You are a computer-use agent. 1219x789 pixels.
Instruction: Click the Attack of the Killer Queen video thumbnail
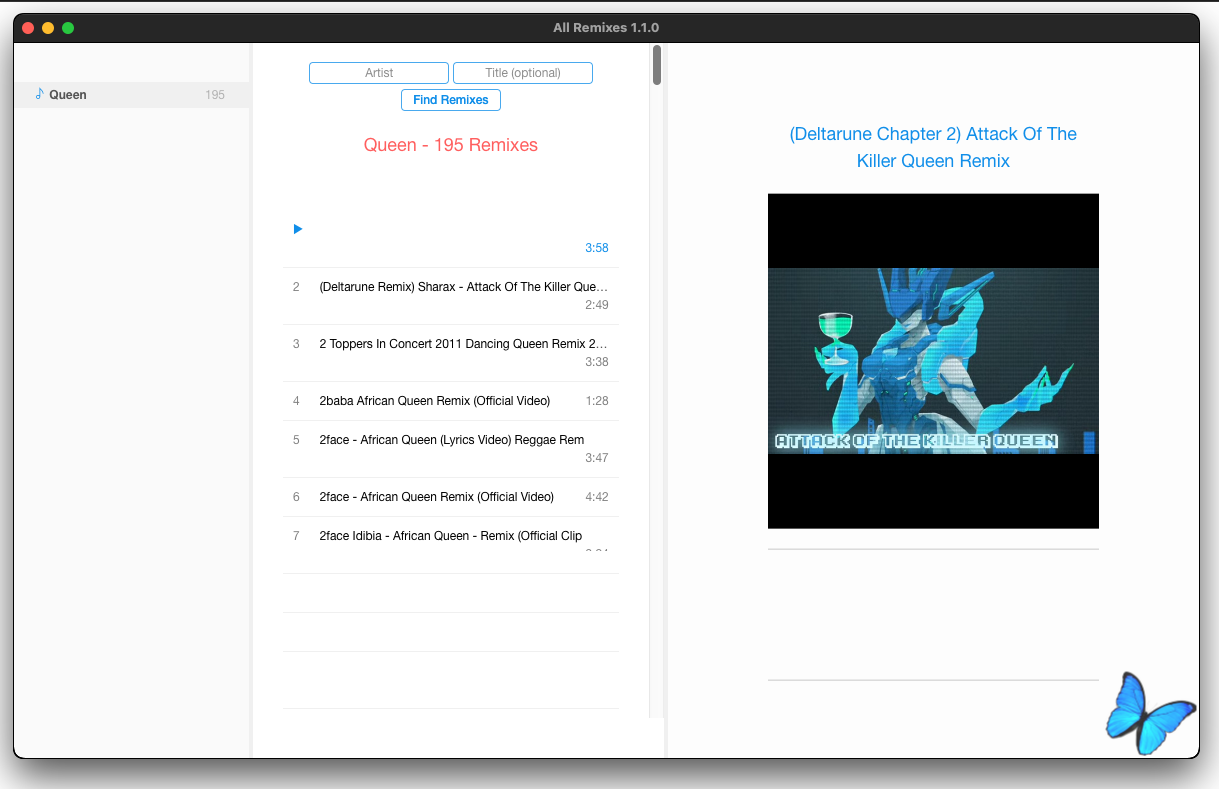pos(933,361)
